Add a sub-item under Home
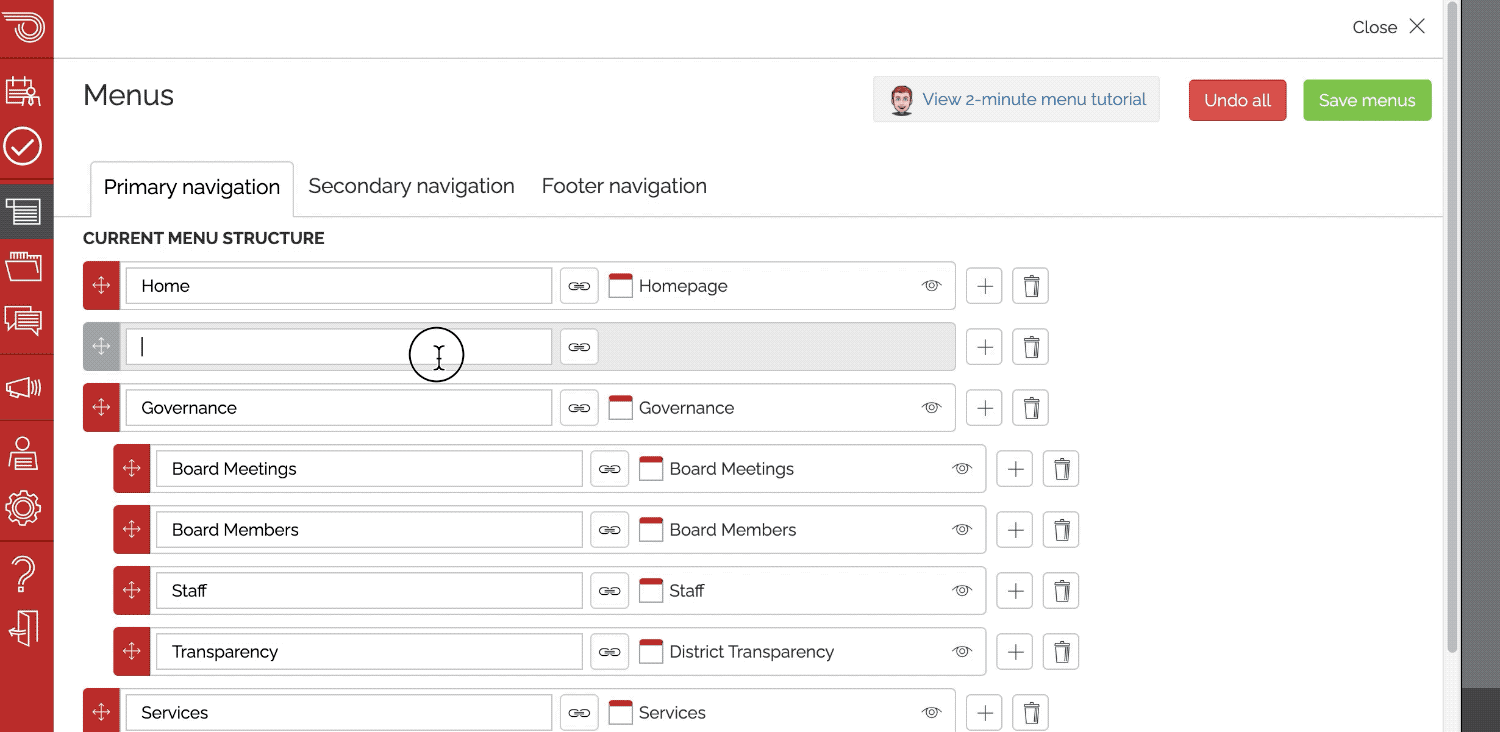The width and height of the screenshot is (1500, 732). tap(984, 286)
